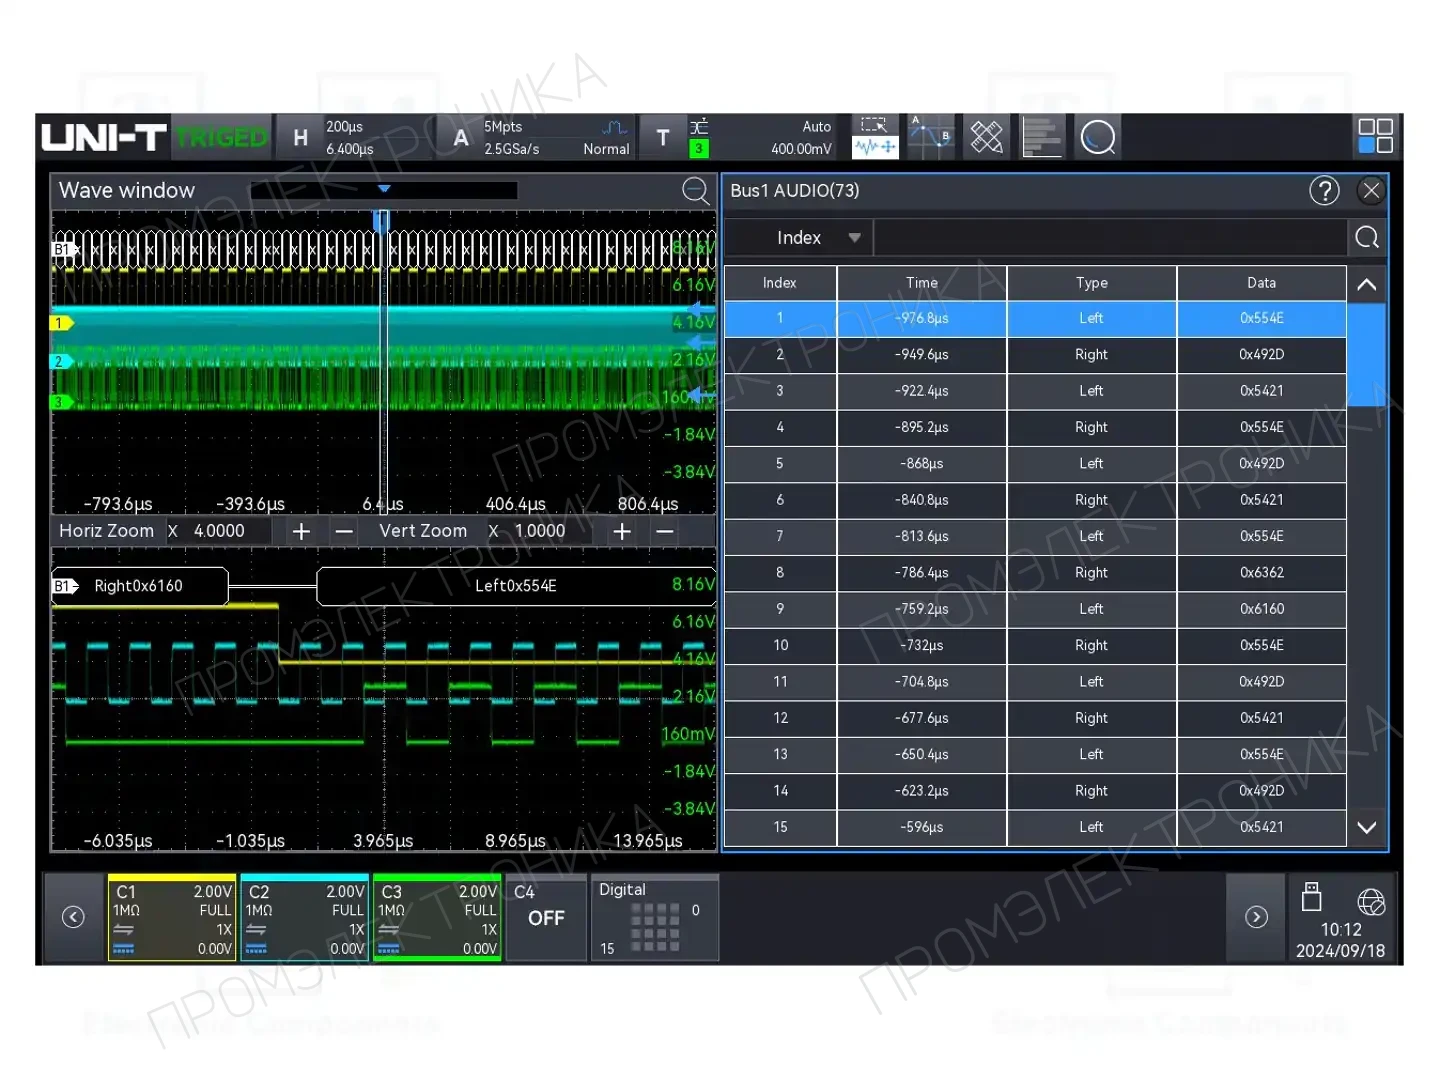Viewport: 1440px width, 1080px height.
Task: Click decoded packet Right0x6160 in zoom view
Action: point(140,586)
